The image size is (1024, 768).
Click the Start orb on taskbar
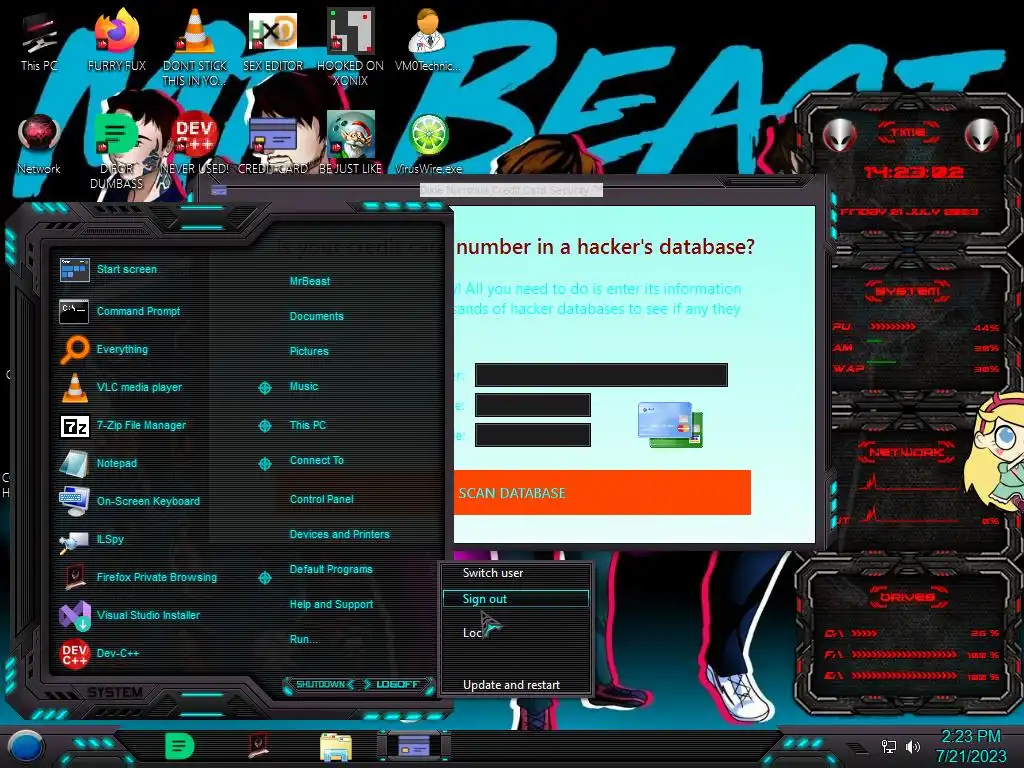click(x=25, y=747)
